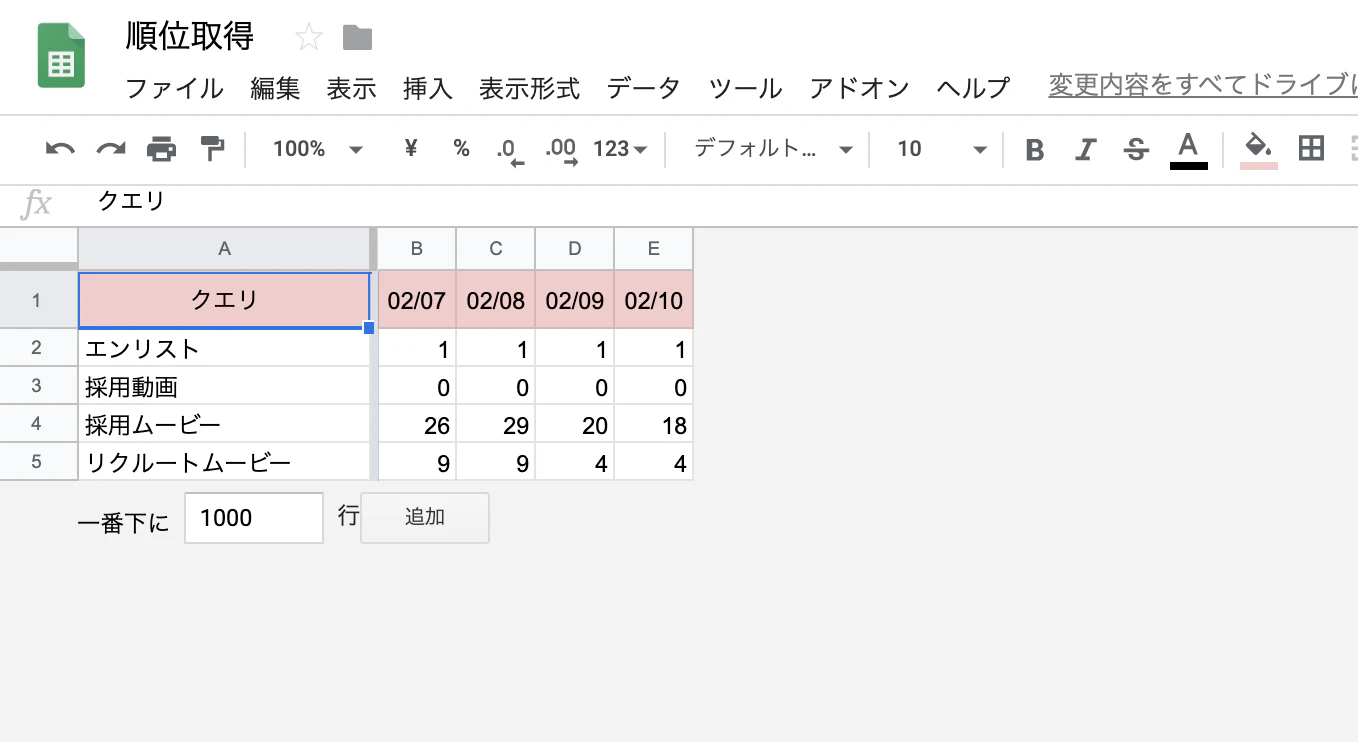Open the 挿入 menu
This screenshot has width=1358, height=742.
[428, 88]
